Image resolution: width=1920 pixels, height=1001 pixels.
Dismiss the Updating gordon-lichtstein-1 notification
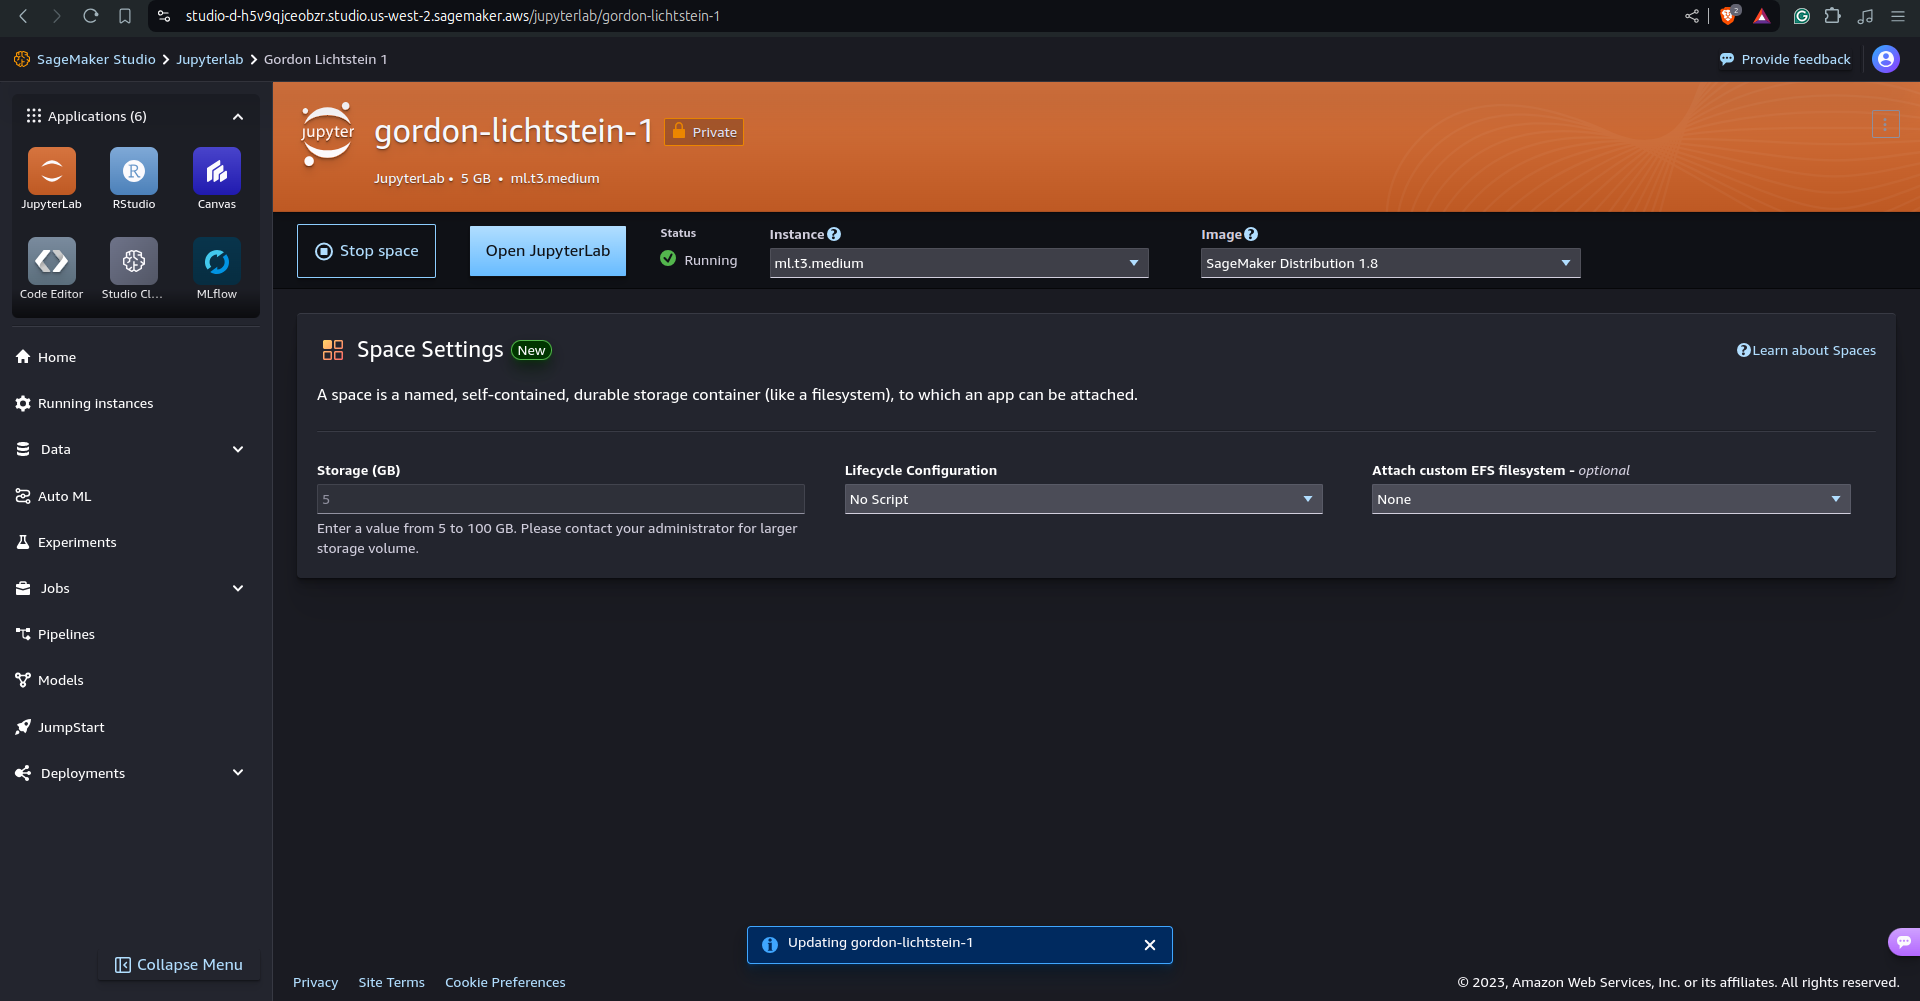pyautogui.click(x=1150, y=945)
